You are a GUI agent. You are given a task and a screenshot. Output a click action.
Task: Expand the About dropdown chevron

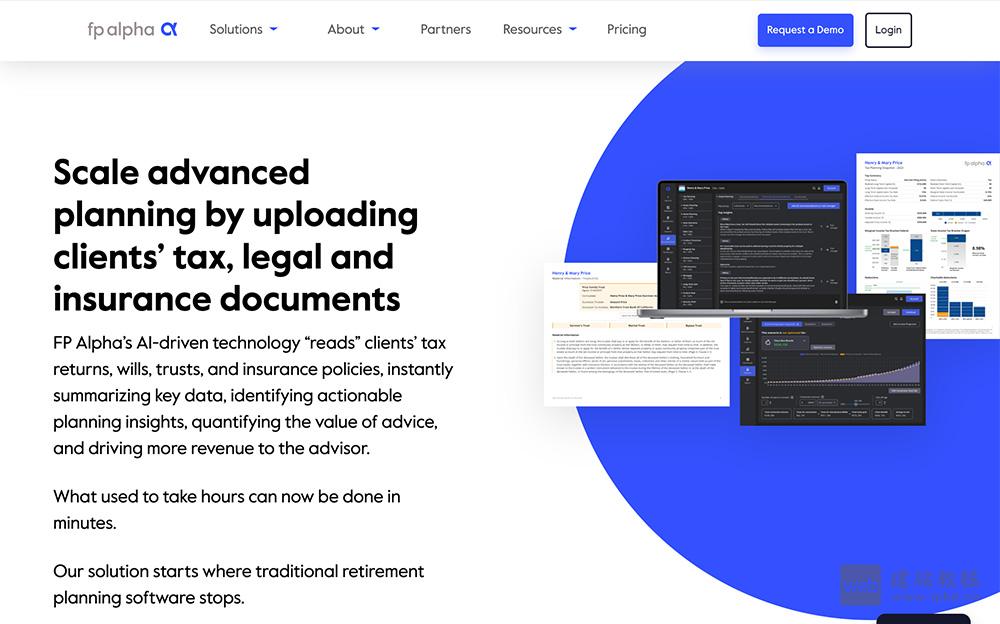[x=376, y=29]
